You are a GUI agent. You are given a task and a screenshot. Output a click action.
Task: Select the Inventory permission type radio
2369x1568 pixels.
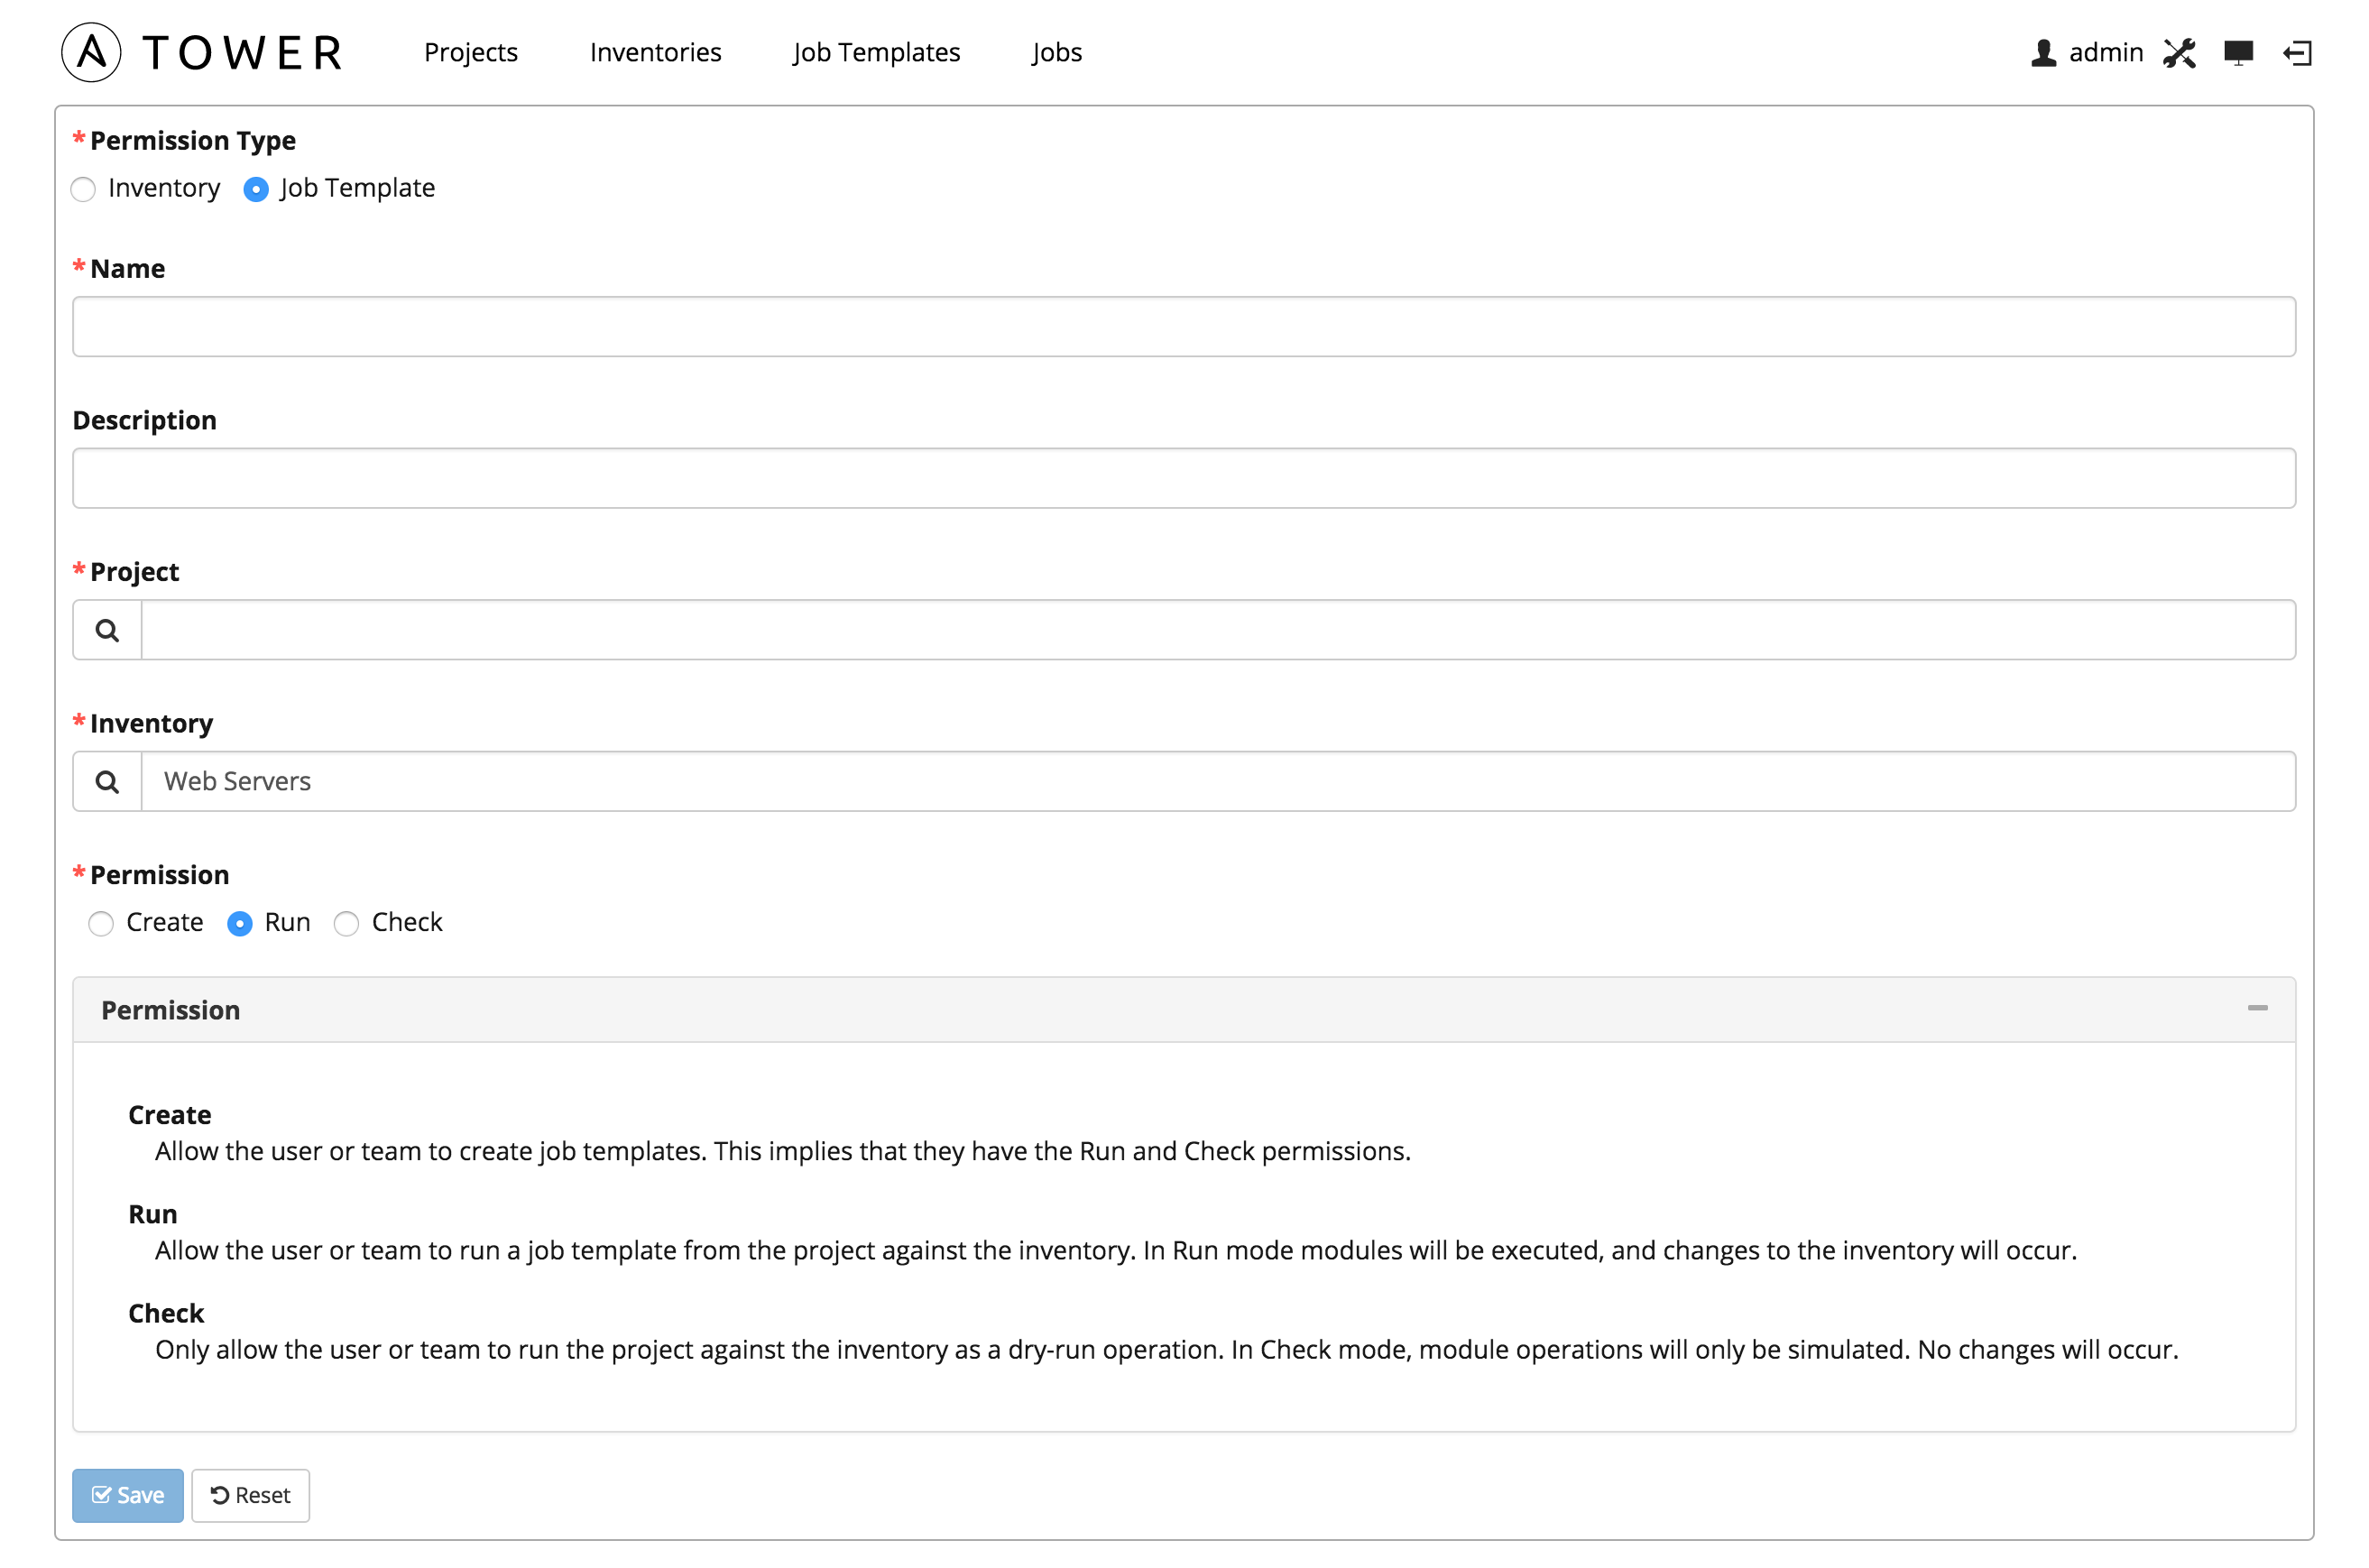tap(84, 189)
